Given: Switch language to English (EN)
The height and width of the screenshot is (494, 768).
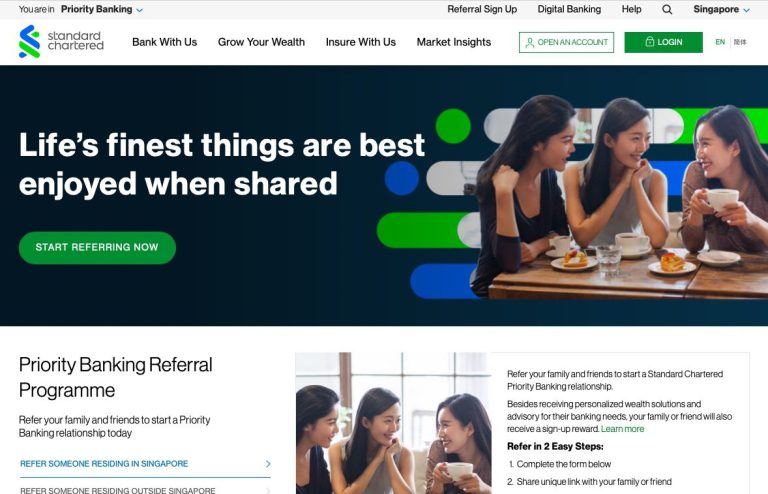Looking at the screenshot, I should (x=720, y=42).
